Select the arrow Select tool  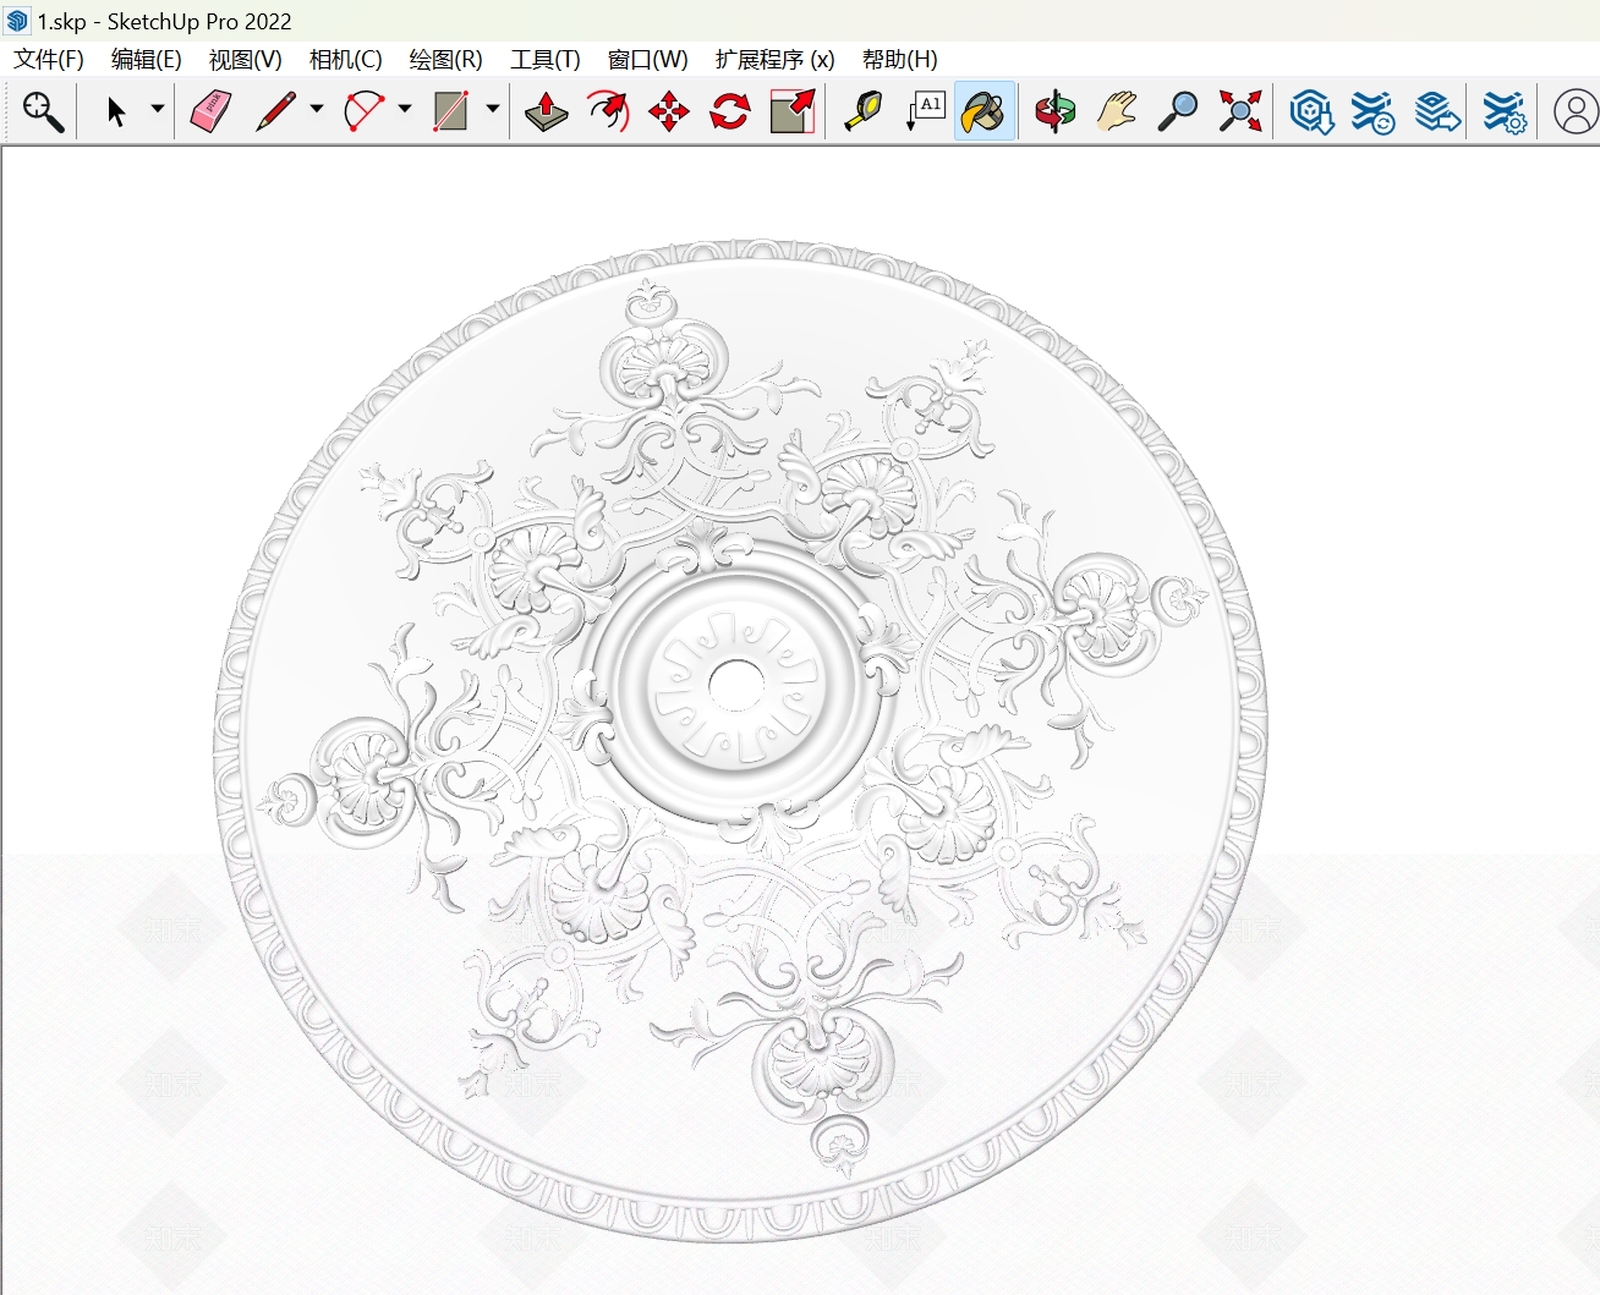pos(117,111)
